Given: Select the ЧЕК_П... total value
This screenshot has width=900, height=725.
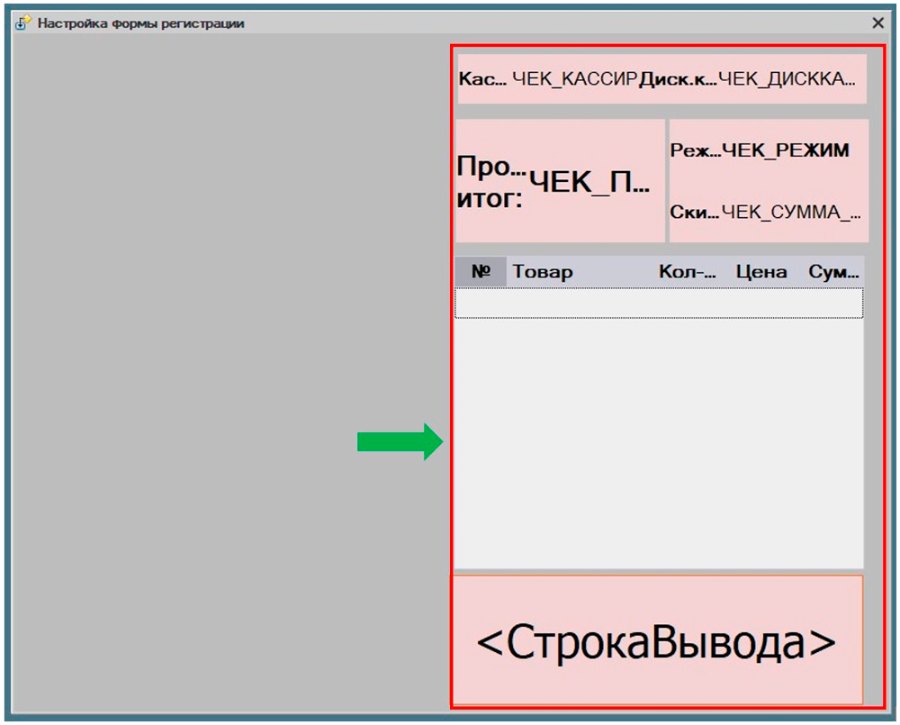Looking at the screenshot, I should (589, 182).
